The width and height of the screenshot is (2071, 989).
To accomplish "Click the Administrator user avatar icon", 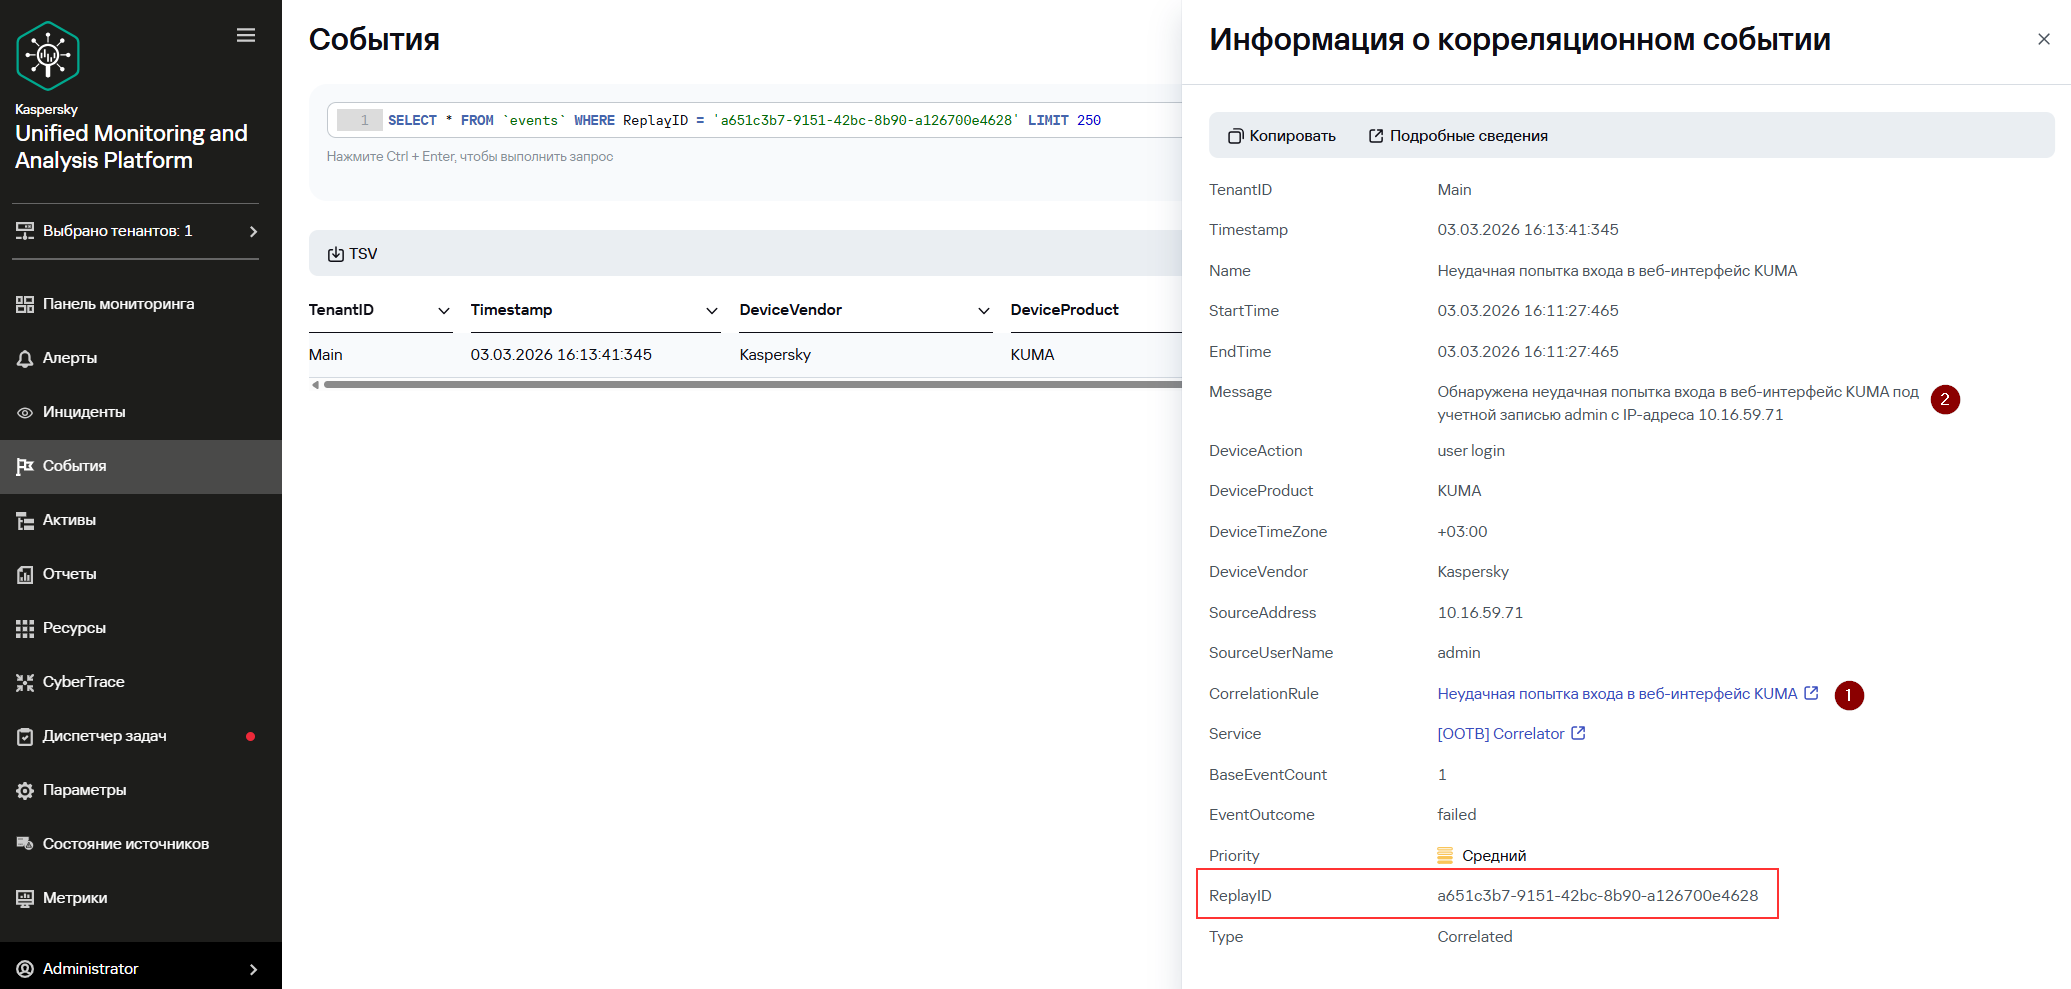I will [x=25, y=968].
